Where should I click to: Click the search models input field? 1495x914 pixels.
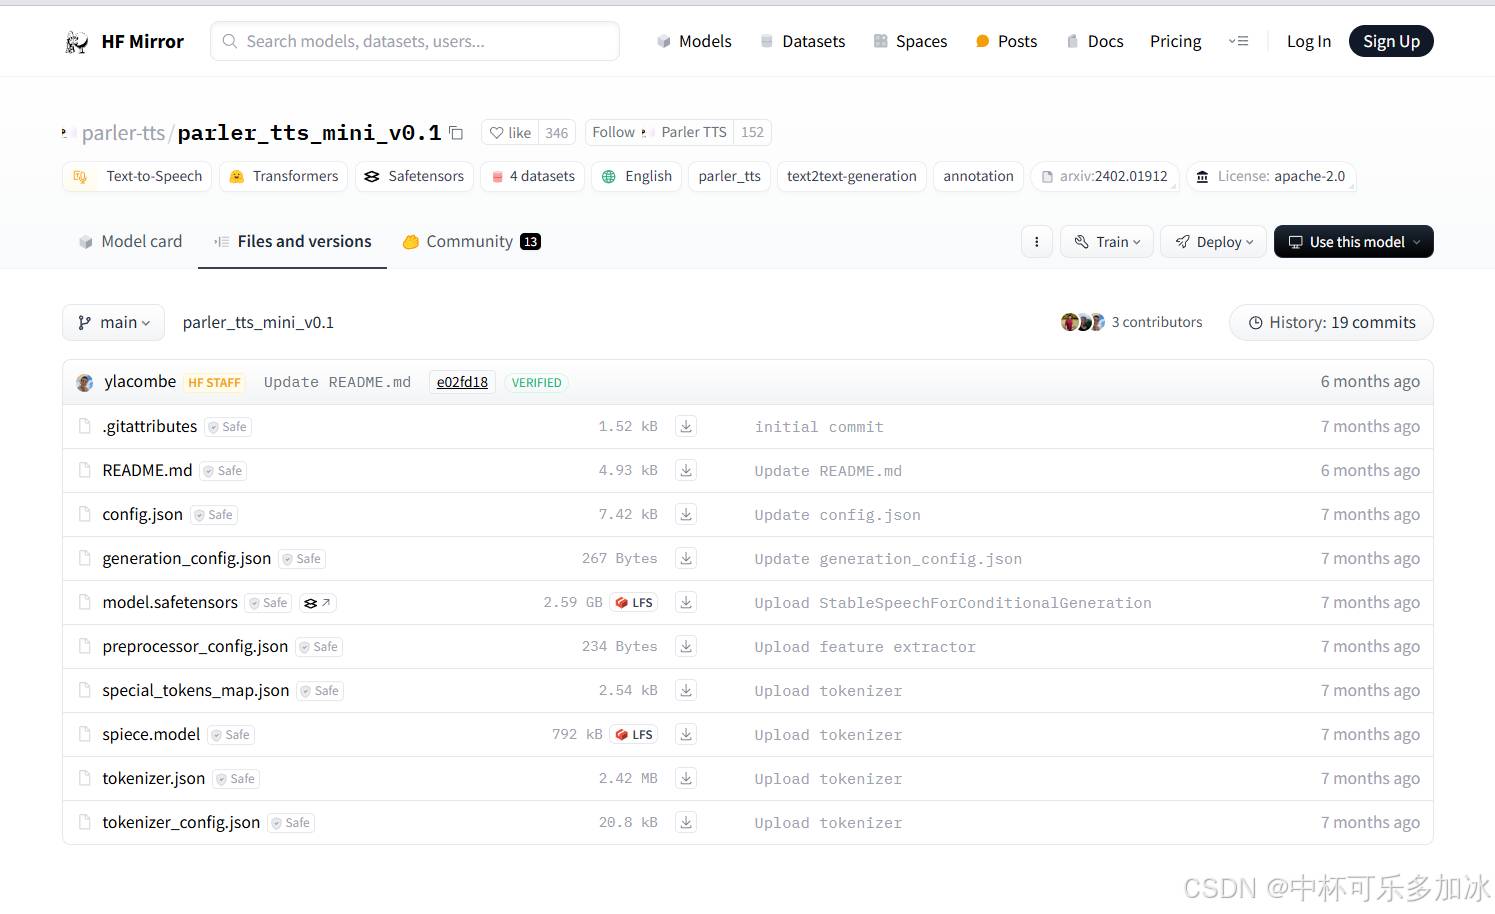point(415,41)
